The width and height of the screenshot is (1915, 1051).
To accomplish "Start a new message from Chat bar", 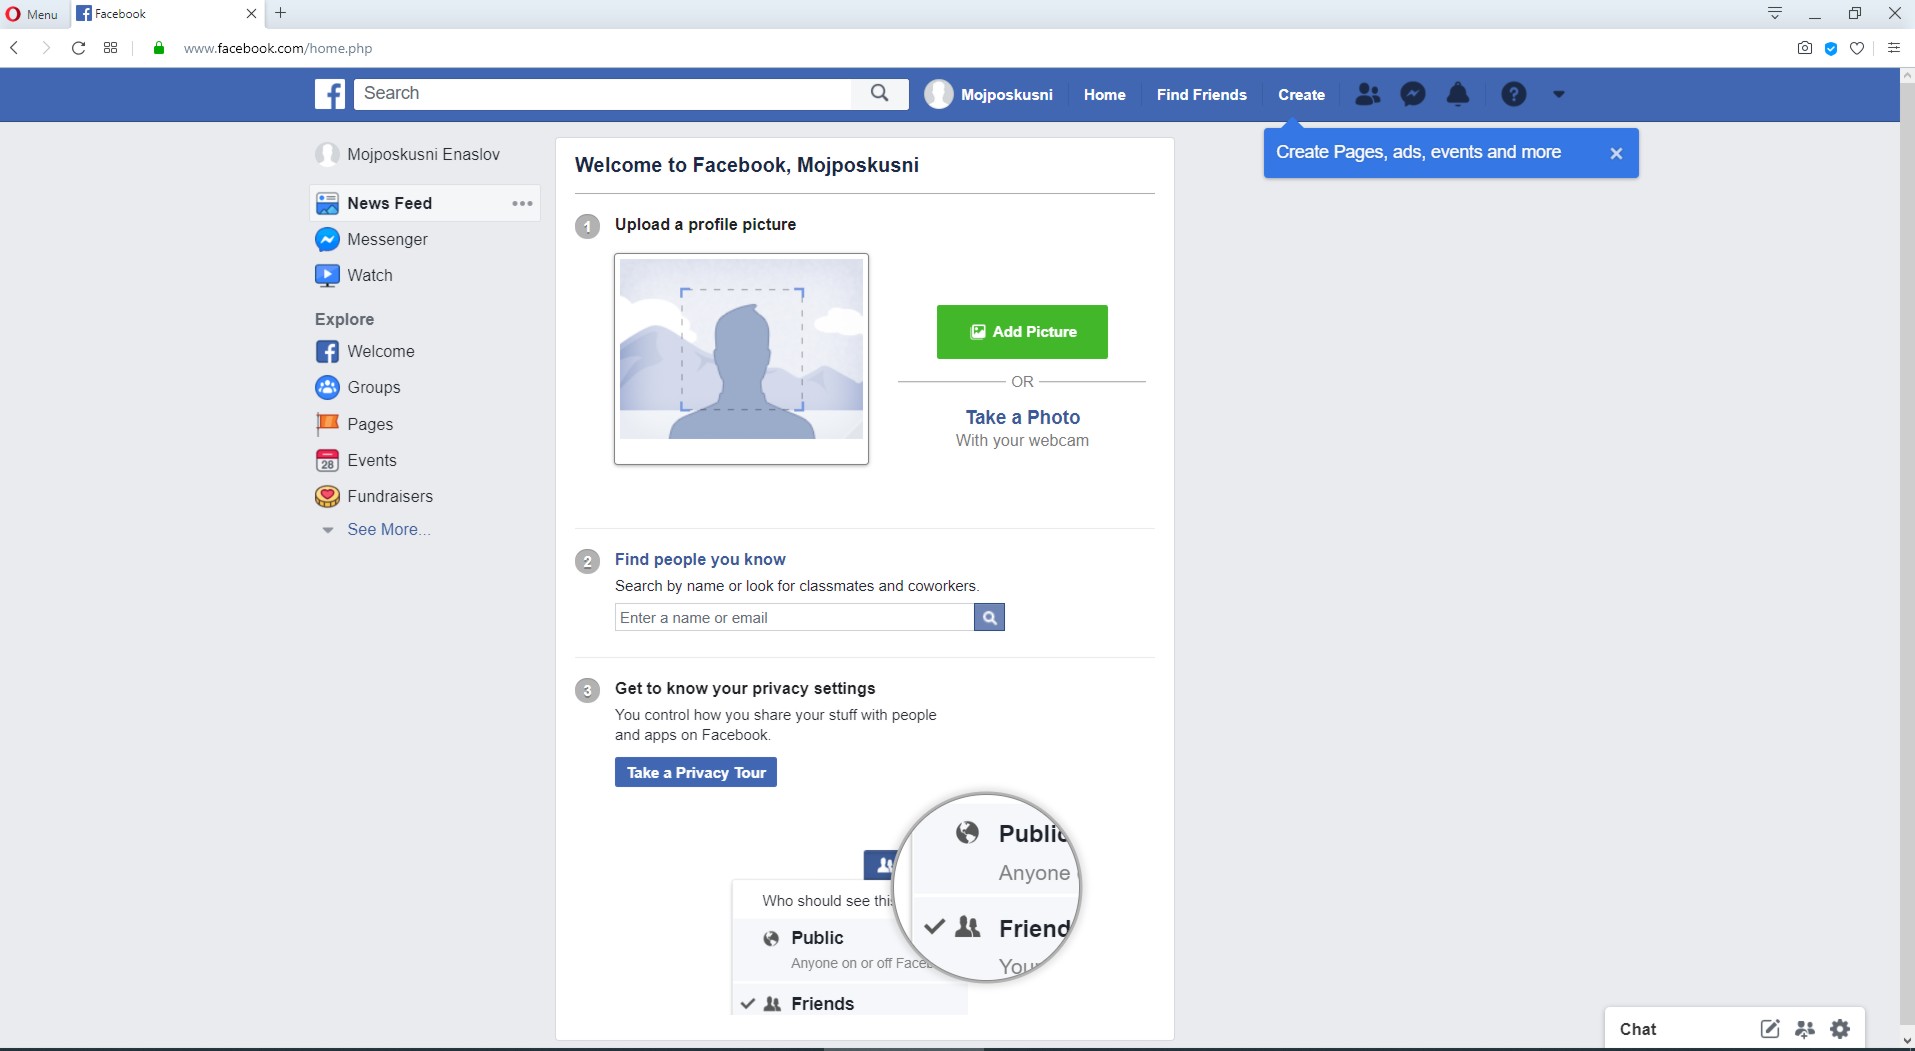I will point(1770,1028).
